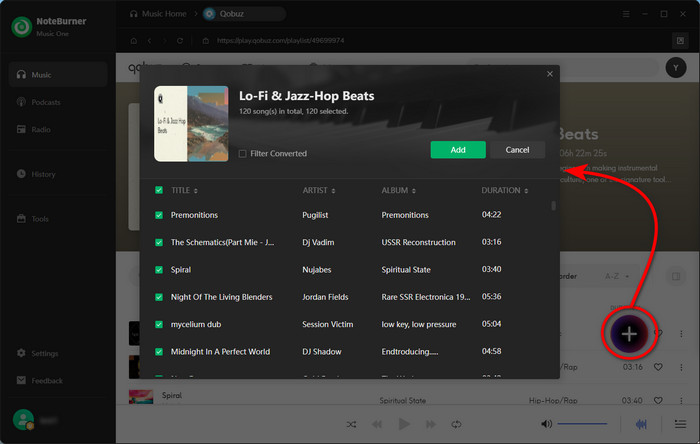700x444 pixels.
Task: Select the USSR Reconstruction album cell
Action: pyautogui.click(x=418, y=242)
